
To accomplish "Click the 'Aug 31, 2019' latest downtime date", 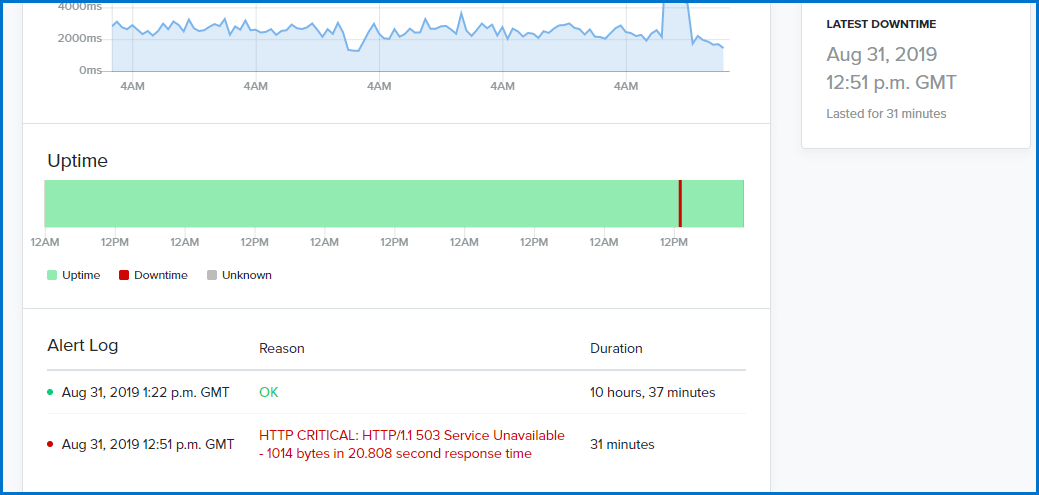I will (881, 54).
